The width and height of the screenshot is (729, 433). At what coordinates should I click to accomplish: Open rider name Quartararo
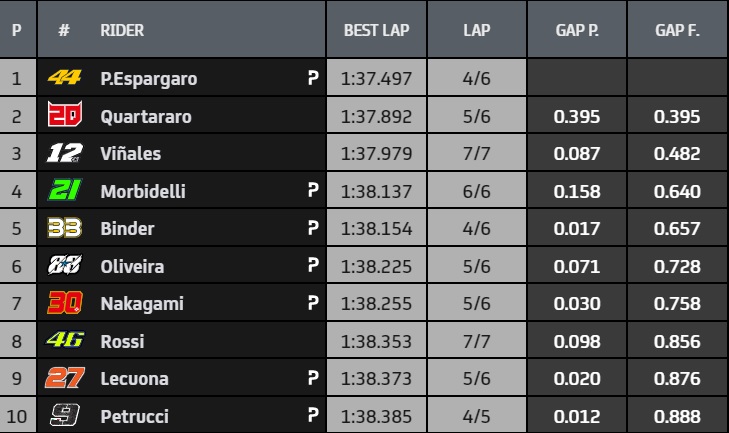click(146, 117)
